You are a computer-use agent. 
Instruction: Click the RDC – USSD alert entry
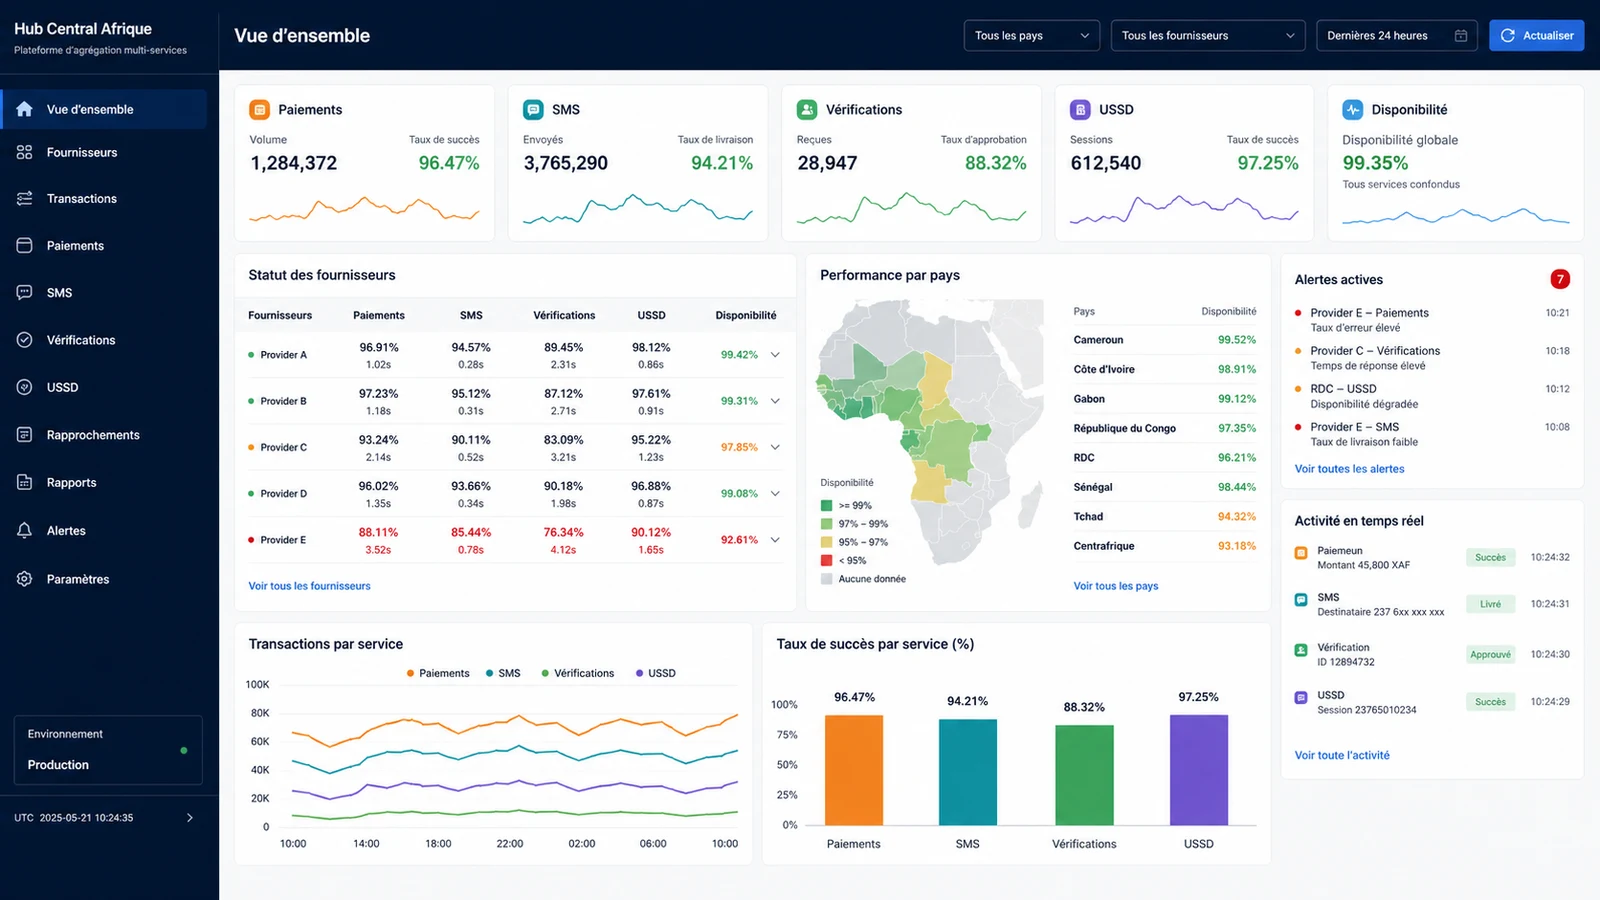click(1432, 396)
